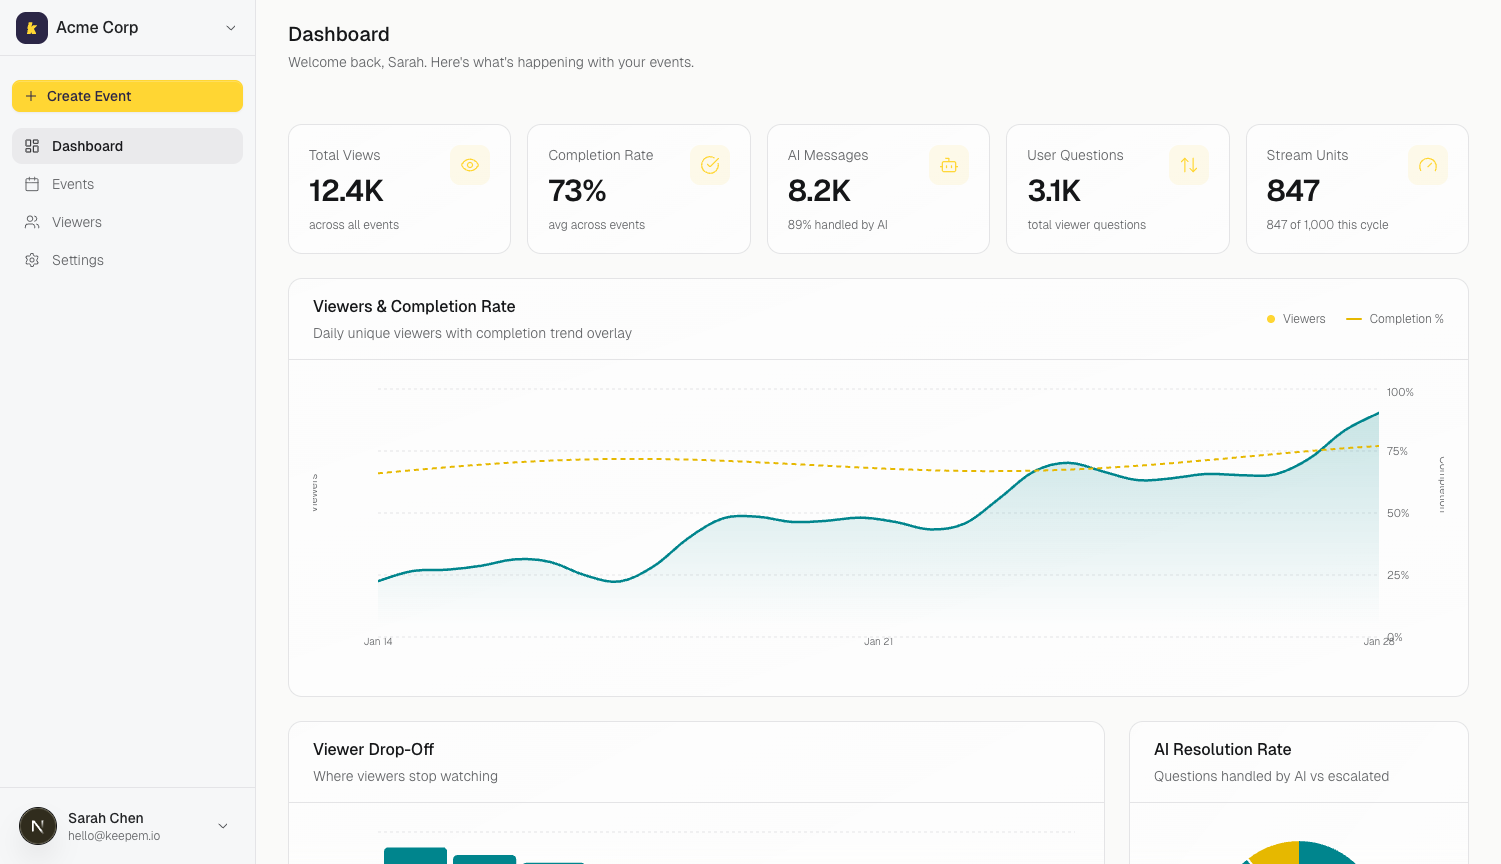Open the AI Messages bot icon
This screenshot has width=1501, height=864.
tap(948, 165)
